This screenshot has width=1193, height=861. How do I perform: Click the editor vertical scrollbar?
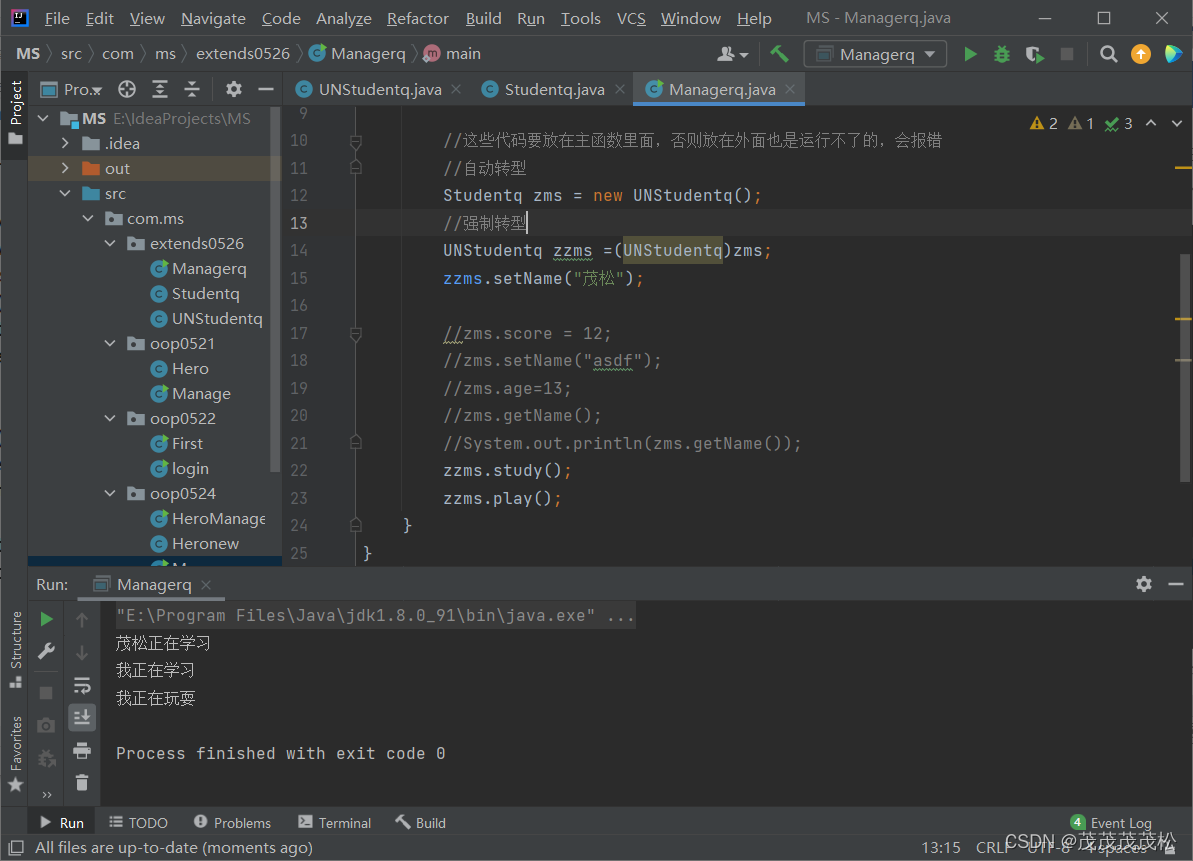[x=1184, y=368]
